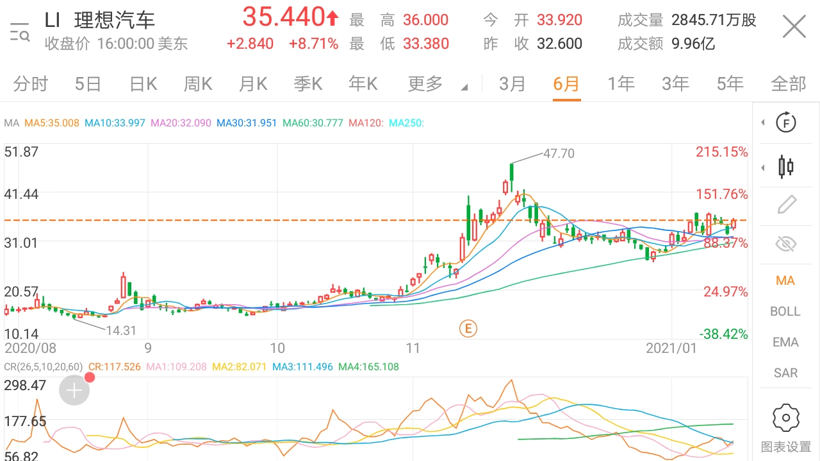This screenshot has width=820, height=461.
Task: Click the MA120 legend label
Action: [366, 123]
